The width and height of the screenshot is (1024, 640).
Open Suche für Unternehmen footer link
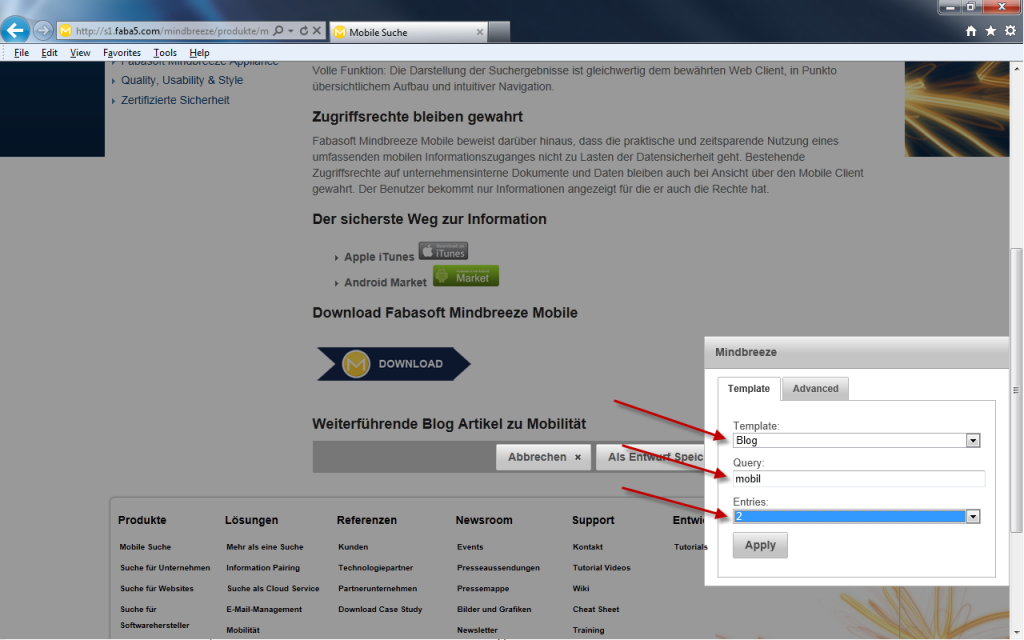165,568
